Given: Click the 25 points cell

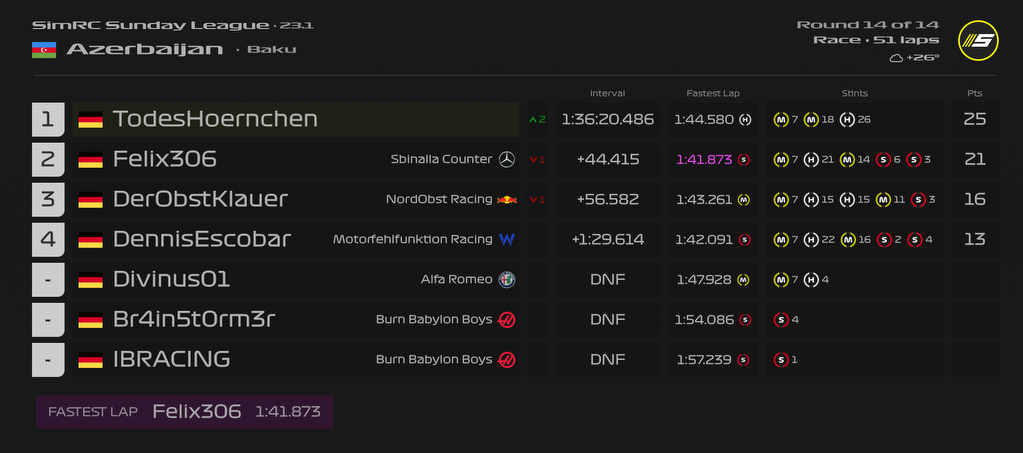Looking at the screenshot, I should click(974, 119).
